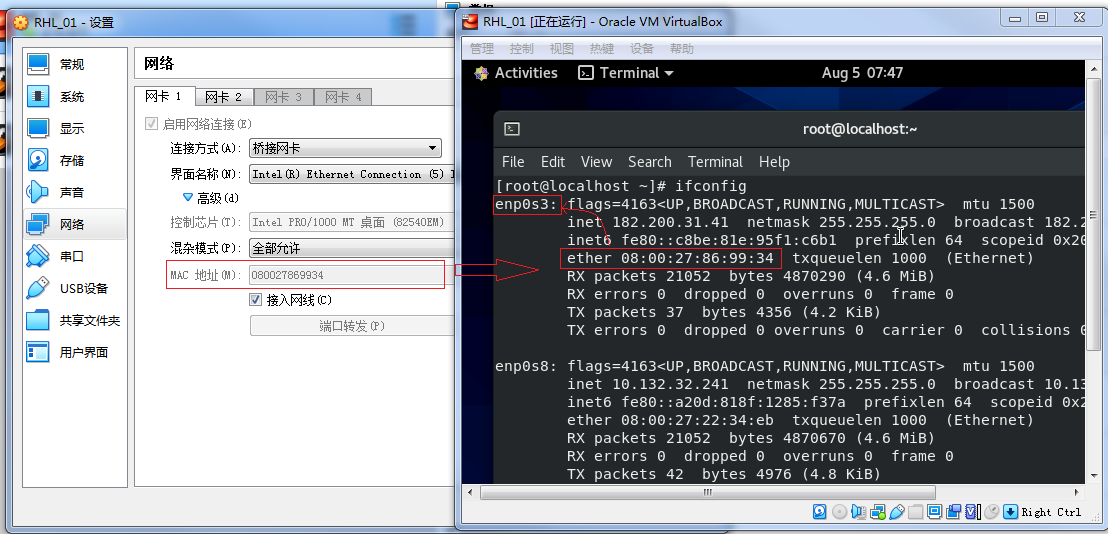Open the terminal File menu
Image resolution: width=1108 pixels, height=534 pixels.
(x=513, y=162)
